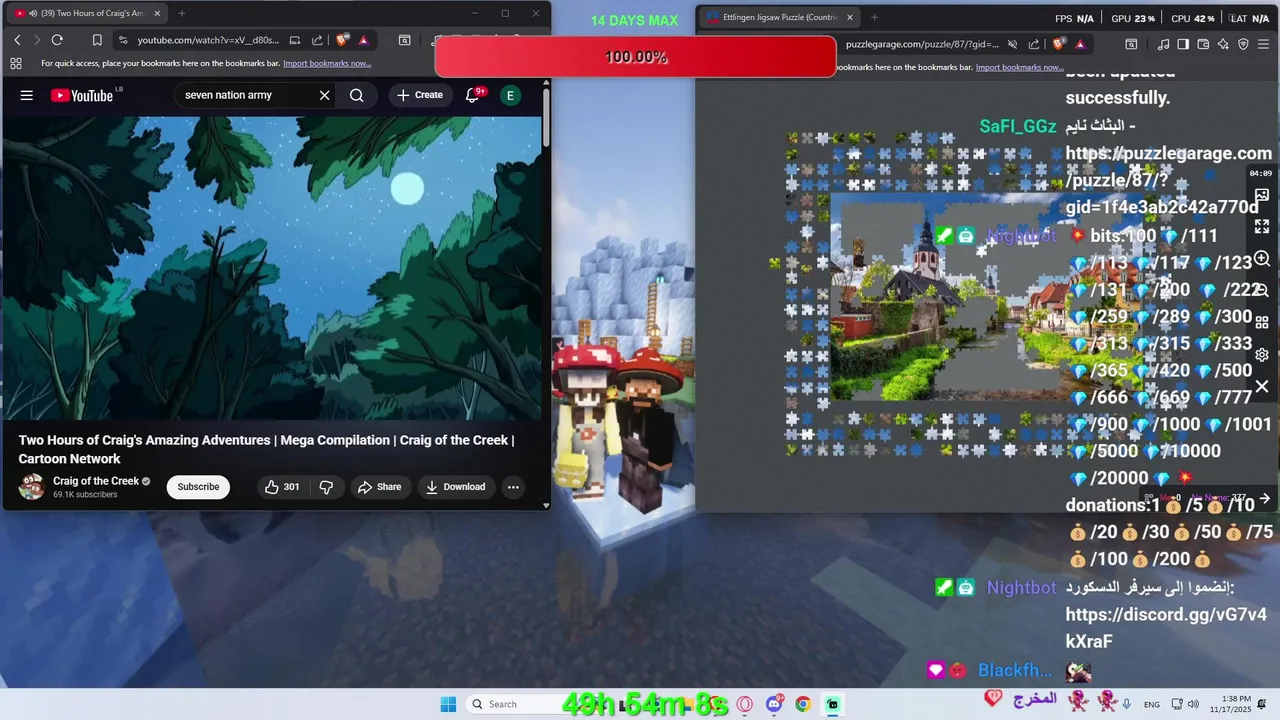Image resolution: width=1280 pixels, height=720 pixels.
Task: Toggle fullscreen on the jigsaw puzzle
Action: [1262, 227]
